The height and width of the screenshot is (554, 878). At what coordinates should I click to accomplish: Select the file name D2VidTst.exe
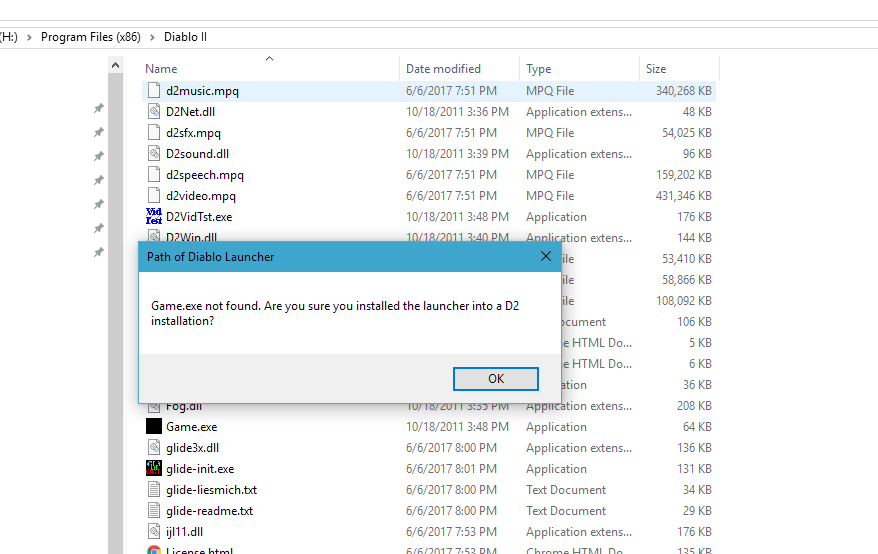pos(199,217)
